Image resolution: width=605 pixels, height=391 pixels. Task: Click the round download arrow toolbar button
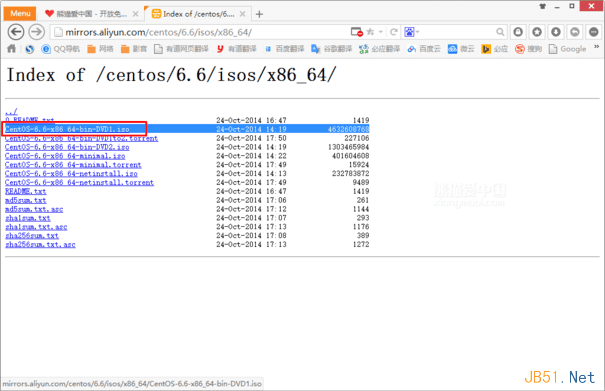point(556,32)
